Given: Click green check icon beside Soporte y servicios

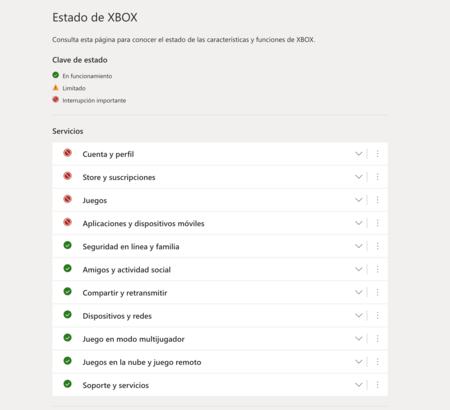Looking at the screenshot, I should [x=68, y=384].
